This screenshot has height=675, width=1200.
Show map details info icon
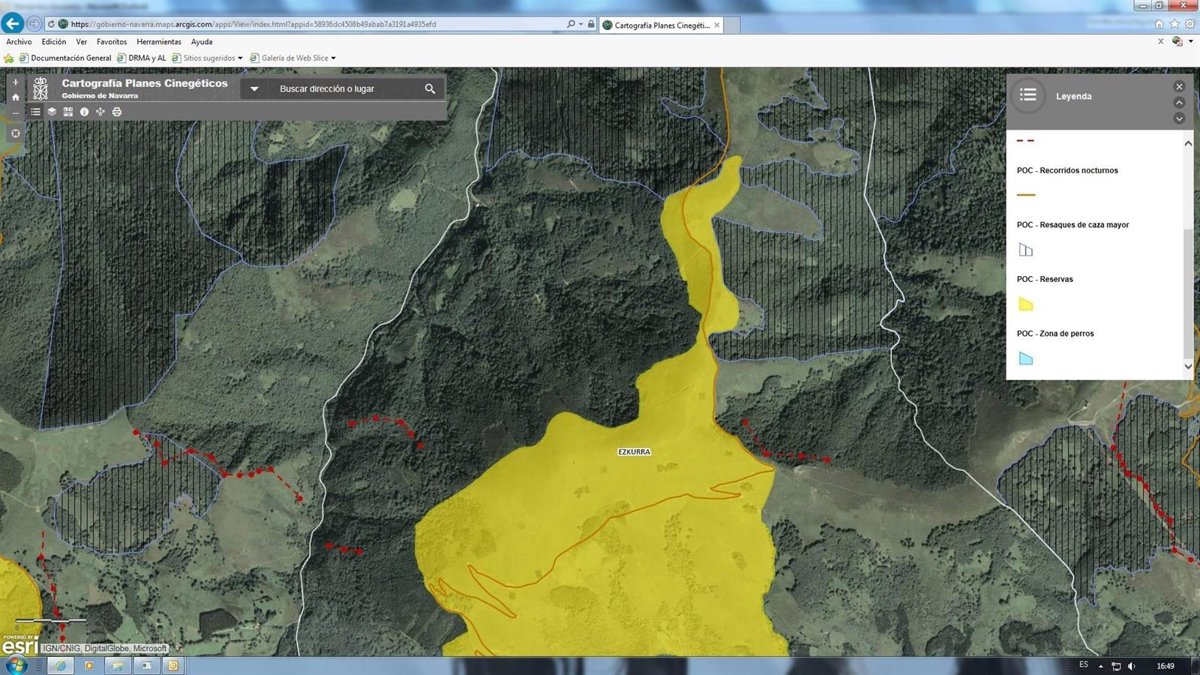84,112
